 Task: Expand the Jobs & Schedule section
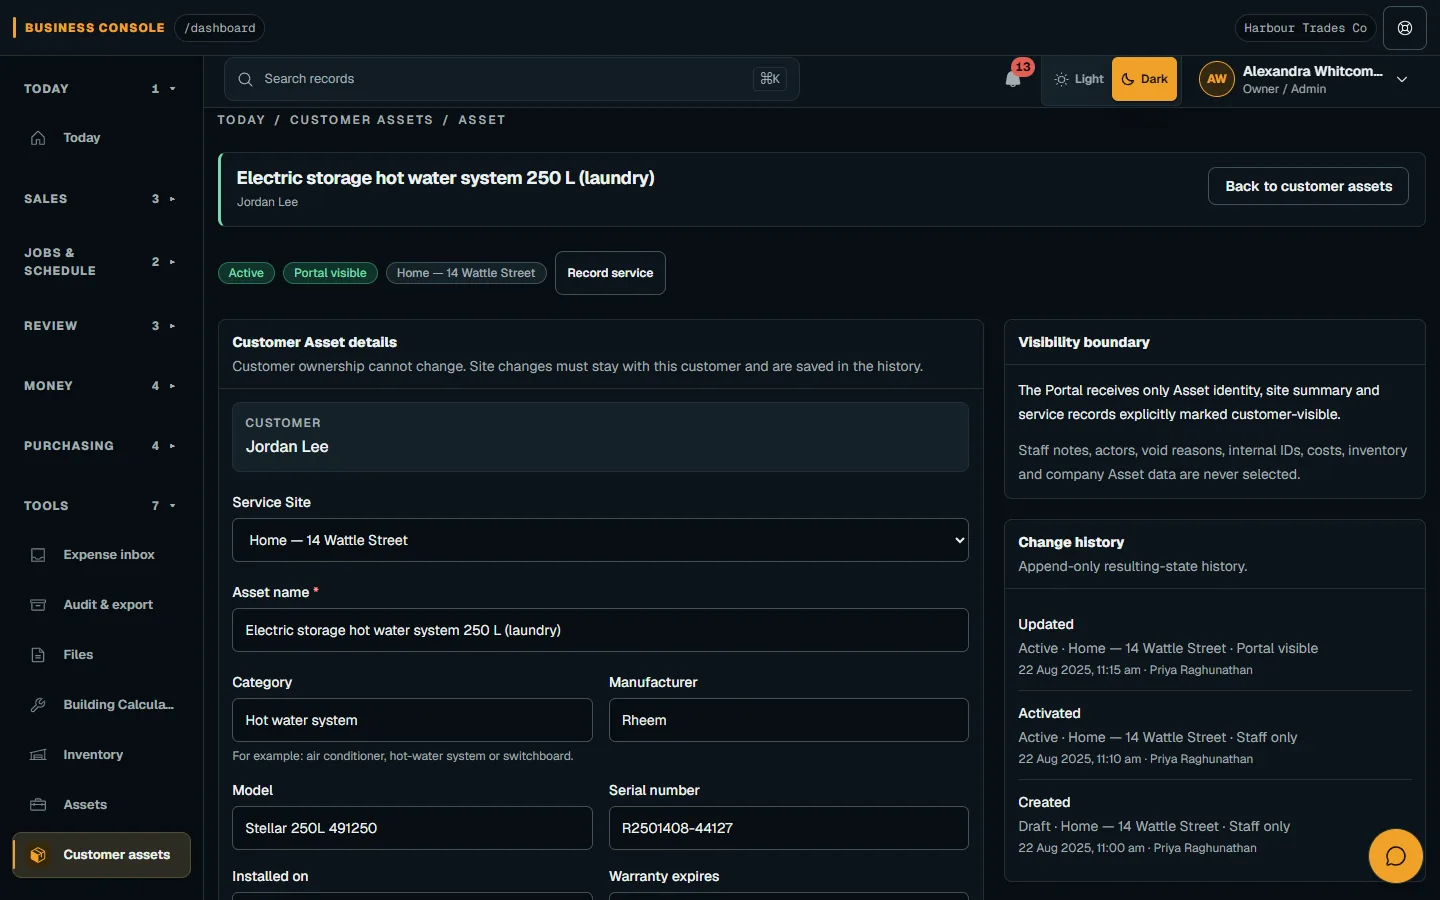coord(100,262)
